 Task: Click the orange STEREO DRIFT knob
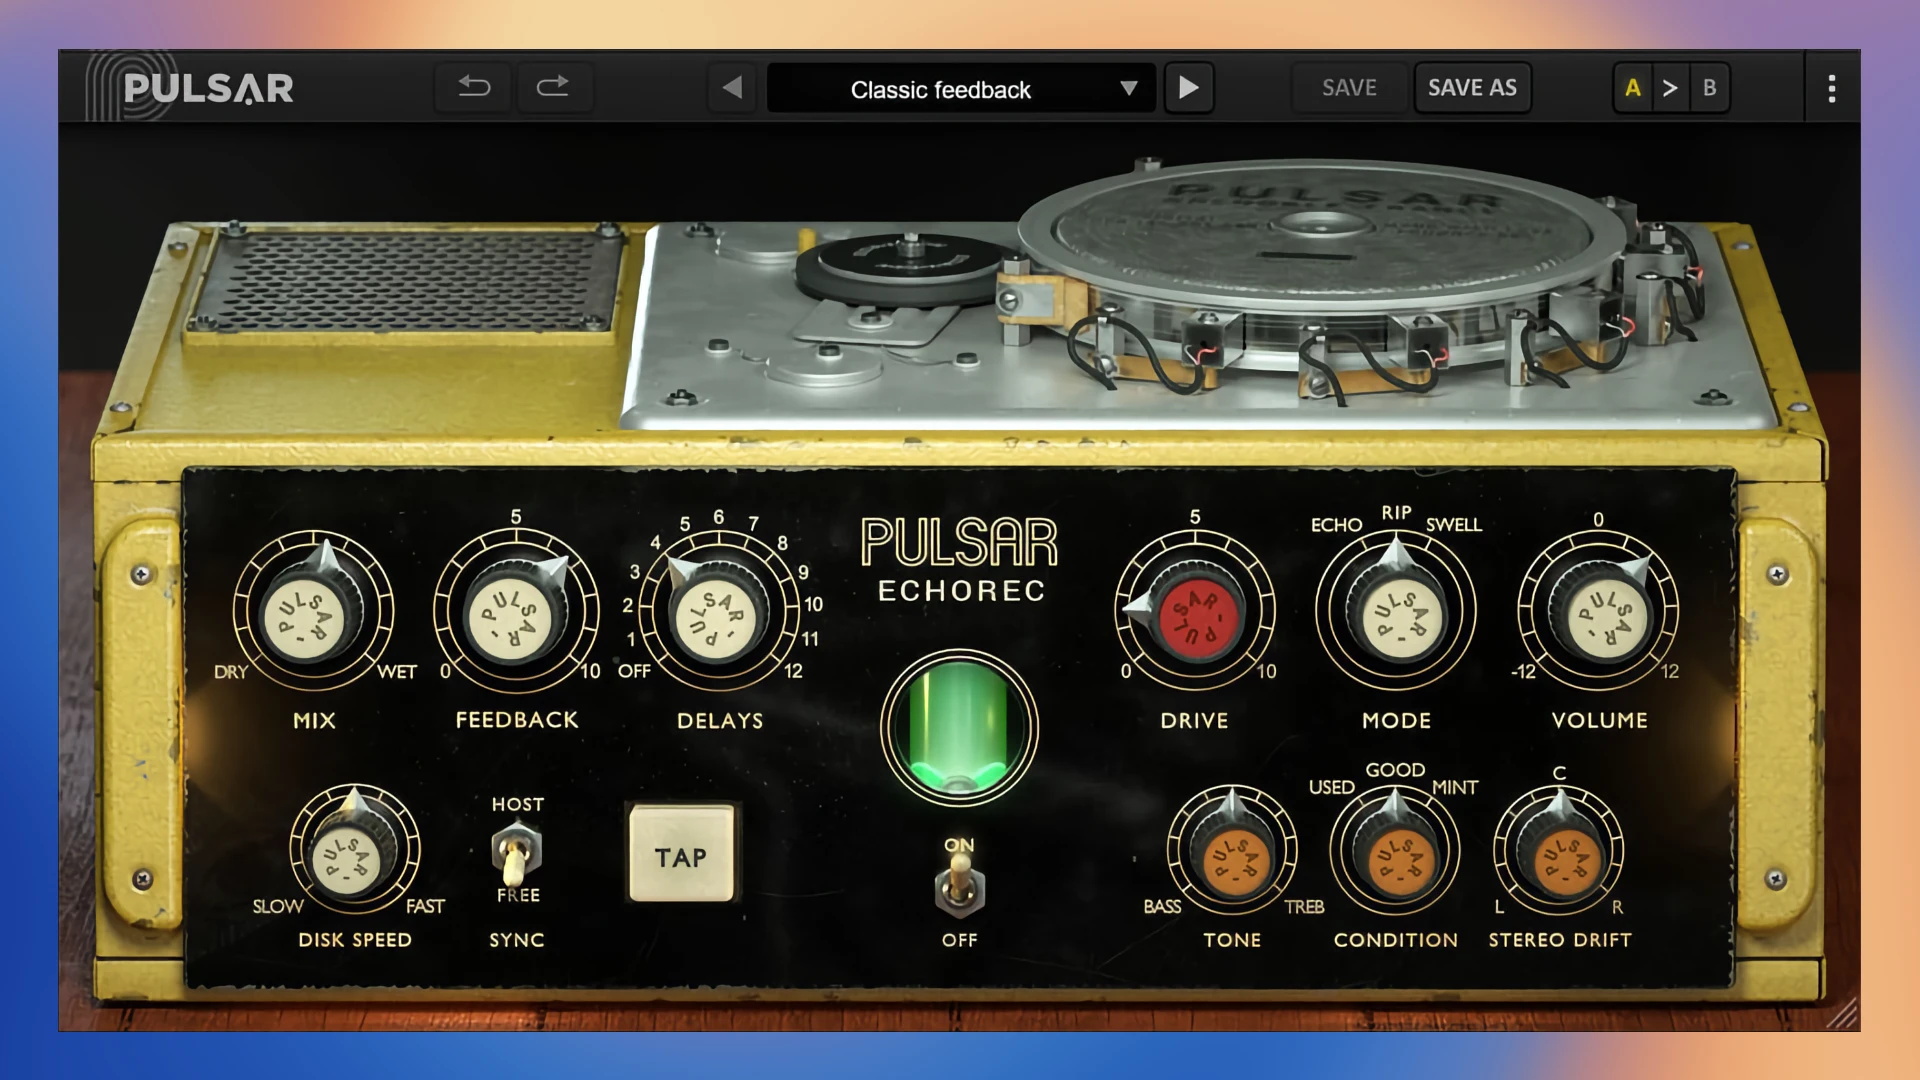1560,852
